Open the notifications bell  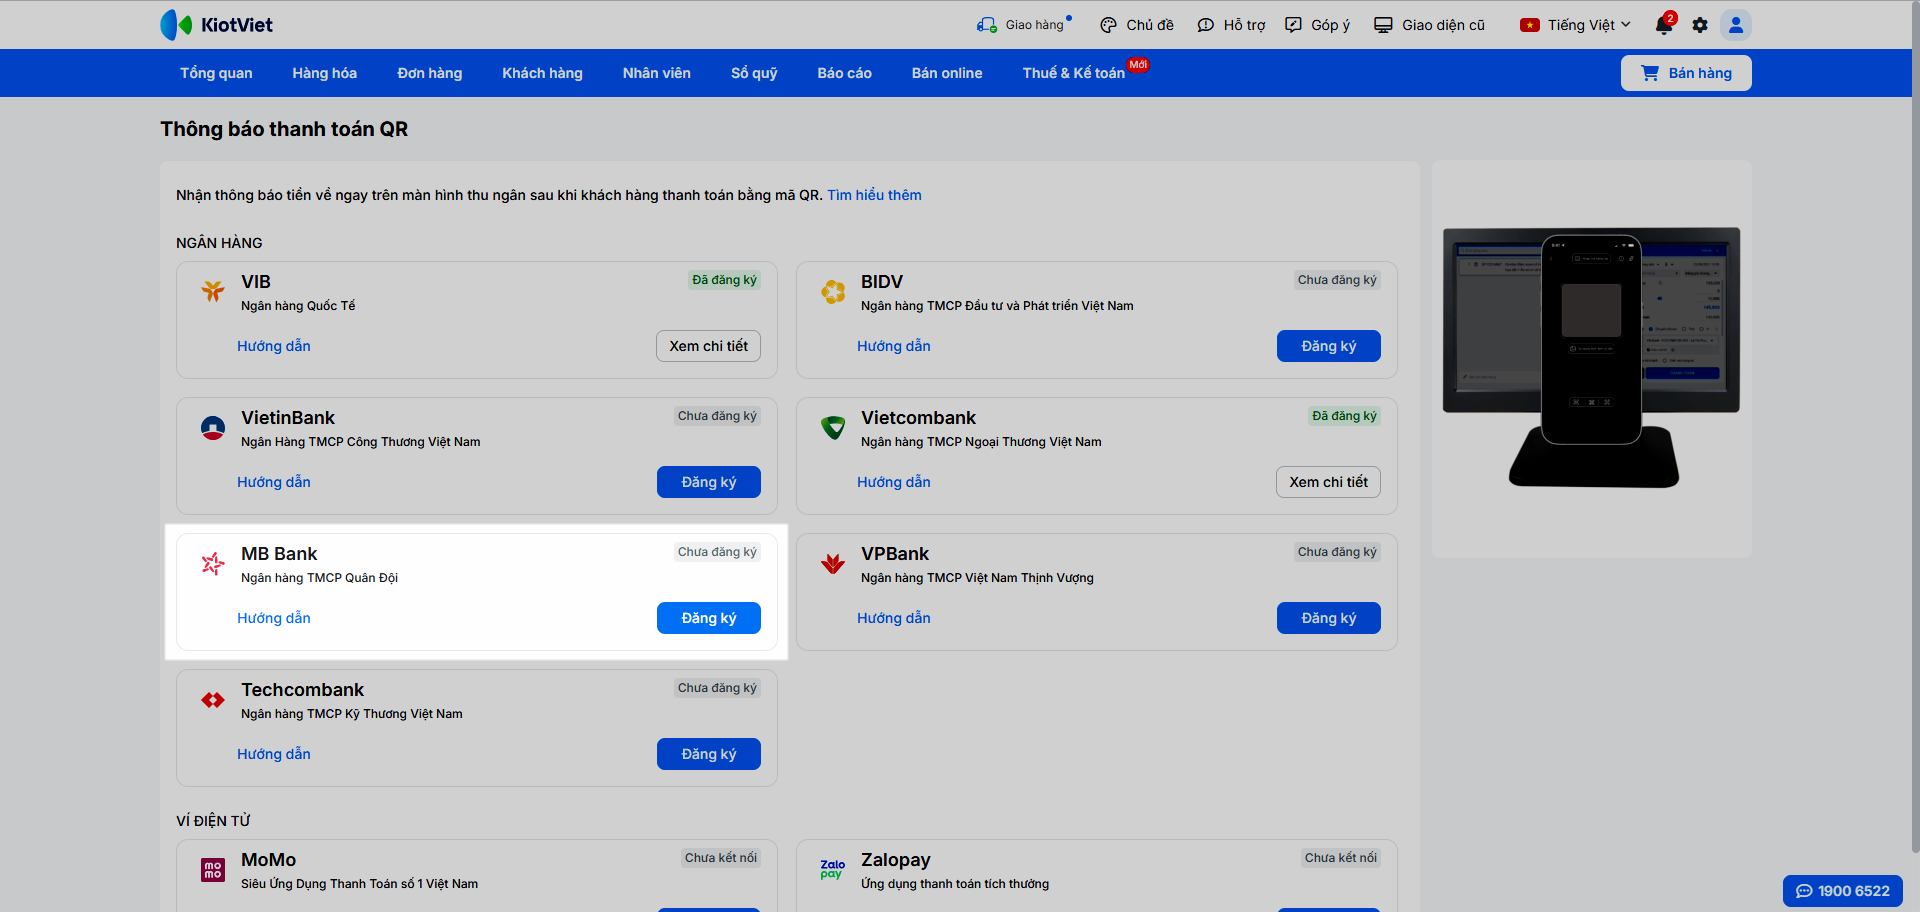click(x=1664, y=25)
